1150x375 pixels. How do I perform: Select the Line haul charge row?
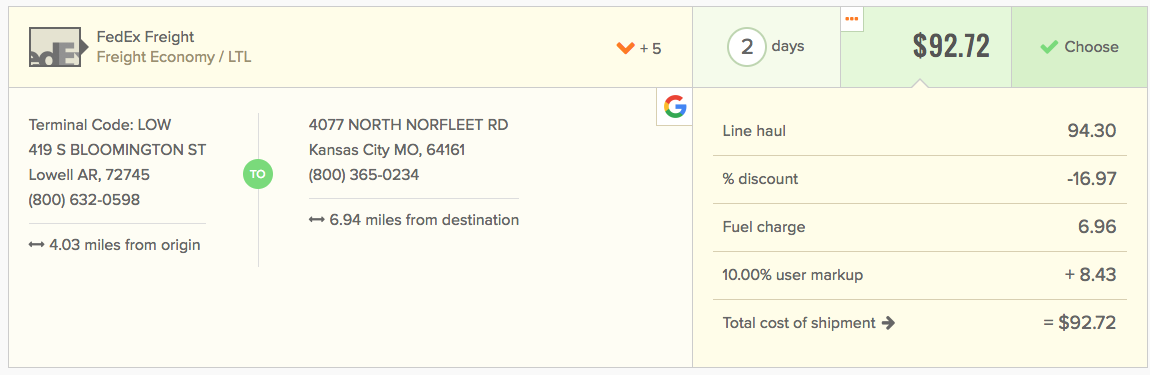pyautogui.click(x=920, y=131)
